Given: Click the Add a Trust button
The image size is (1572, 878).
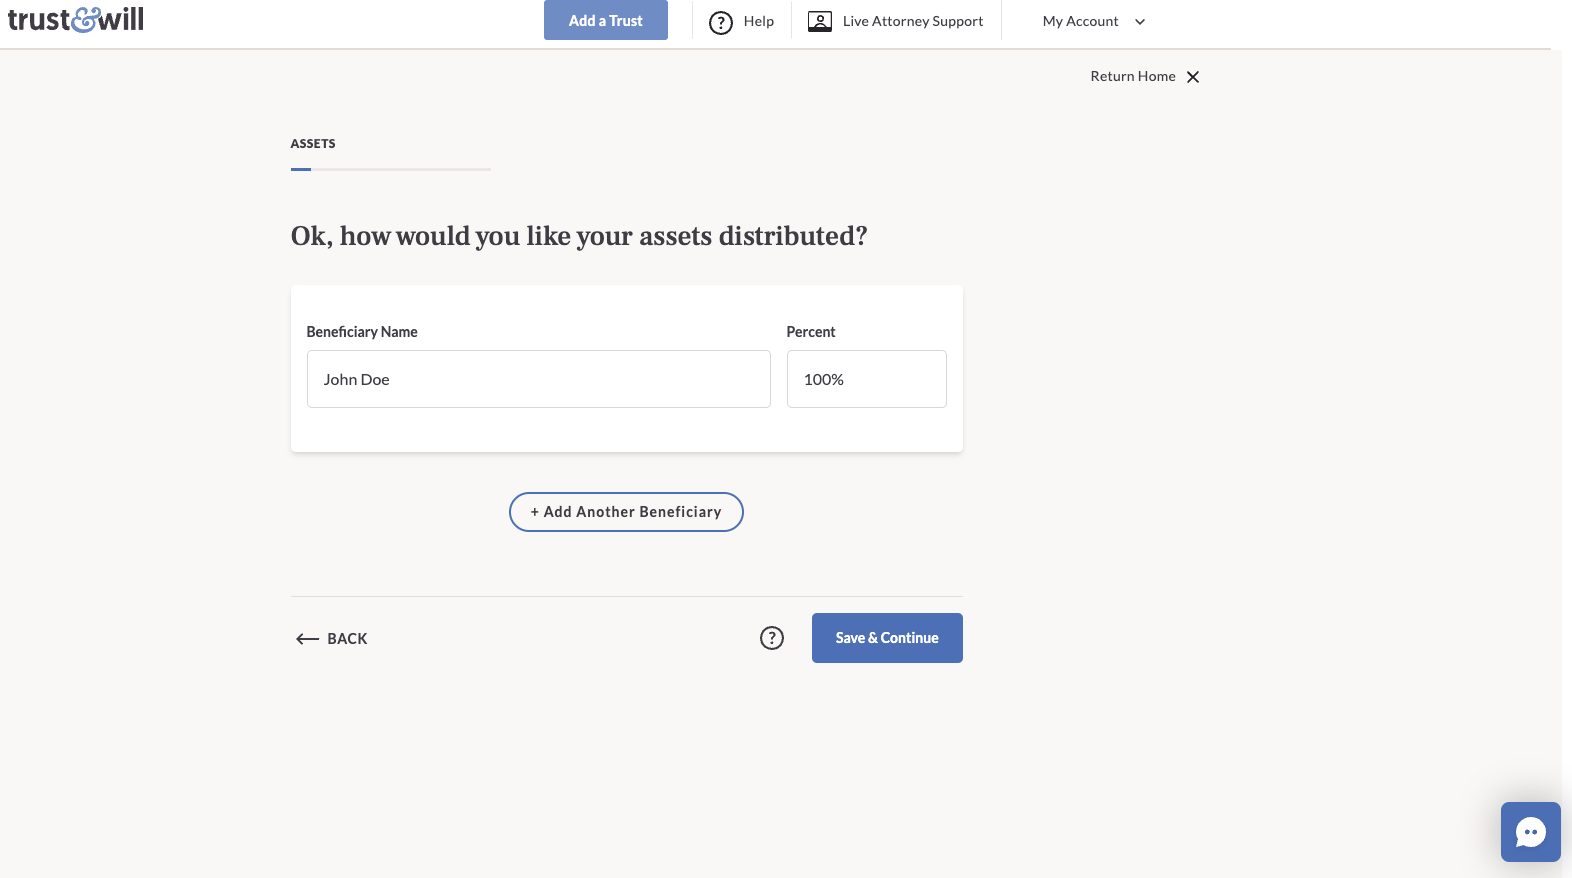Looking at the screenshot, I should (605, 21).
